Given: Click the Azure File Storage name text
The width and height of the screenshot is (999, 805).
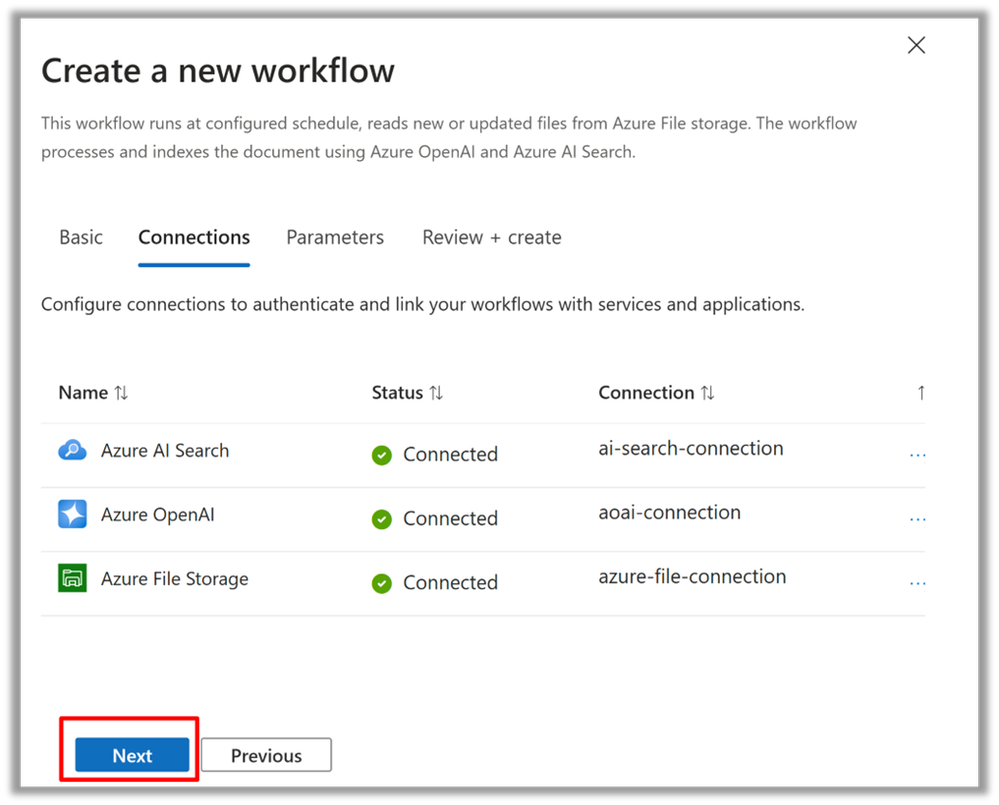Looking at the screenshot, I should (x=175, y=579).
